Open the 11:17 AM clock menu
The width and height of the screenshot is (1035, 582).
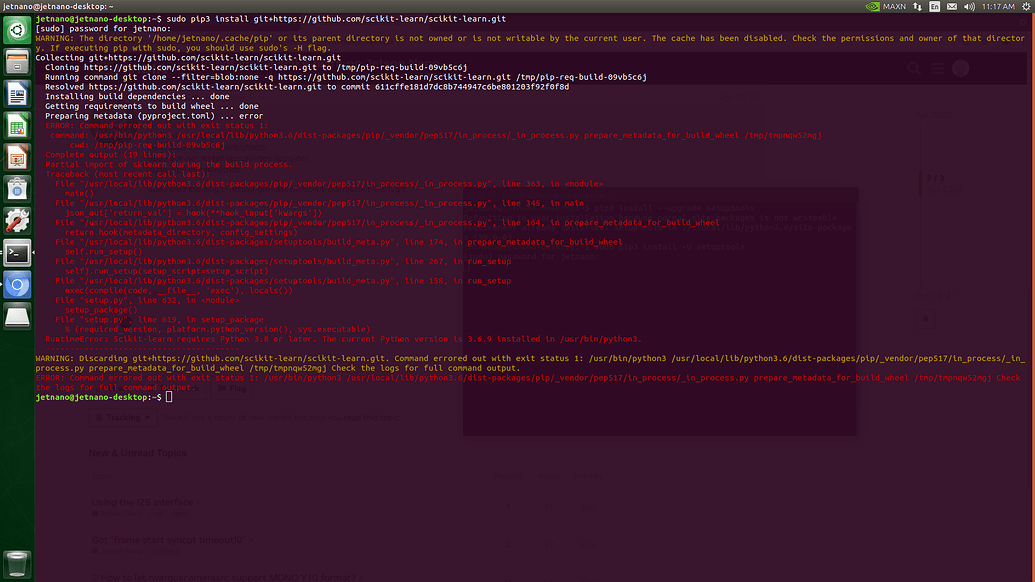(999, 6)
